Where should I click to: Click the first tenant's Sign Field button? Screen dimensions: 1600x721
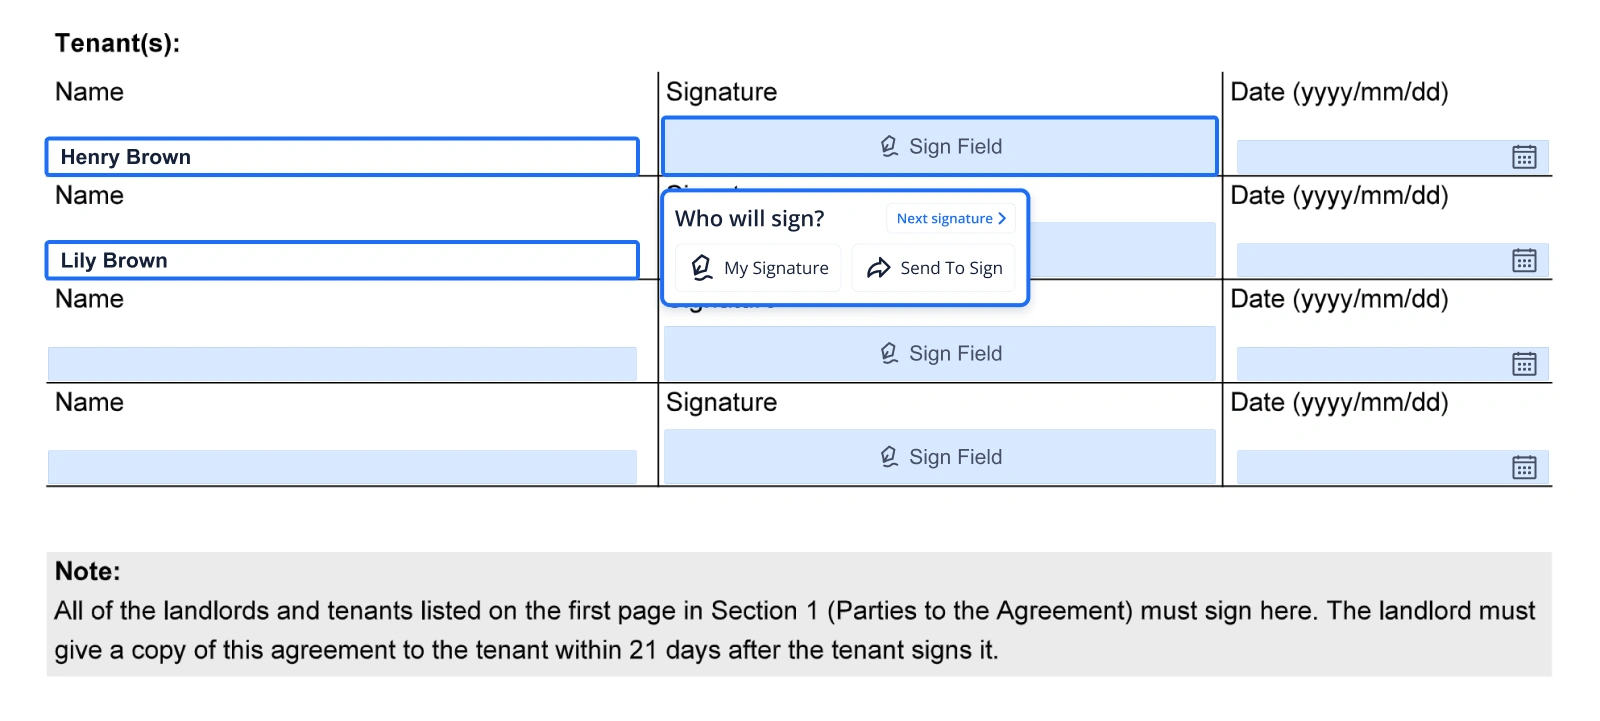pos(939,146)
